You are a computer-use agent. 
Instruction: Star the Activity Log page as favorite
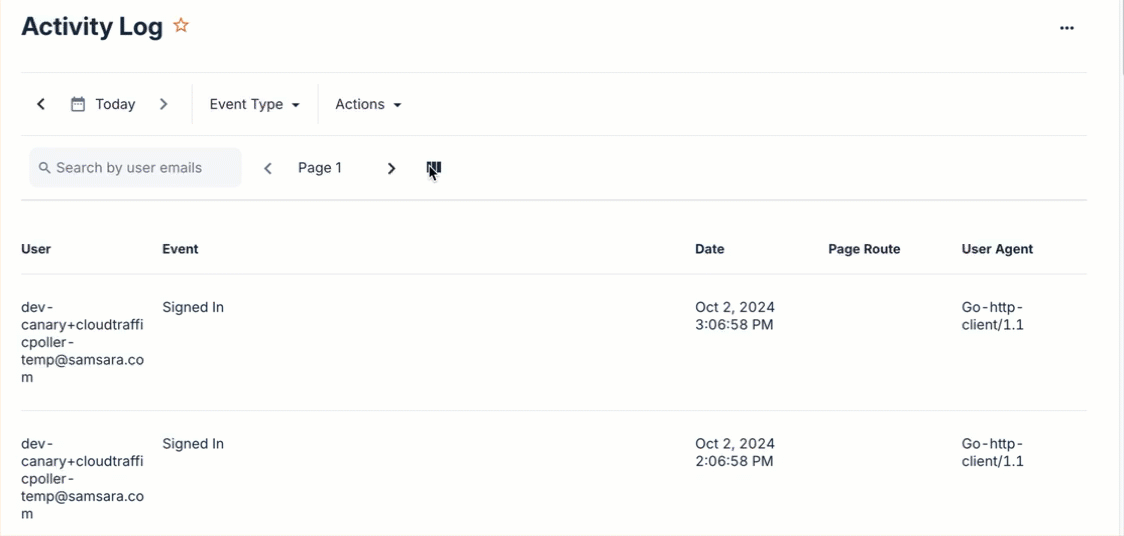[181, 26]
